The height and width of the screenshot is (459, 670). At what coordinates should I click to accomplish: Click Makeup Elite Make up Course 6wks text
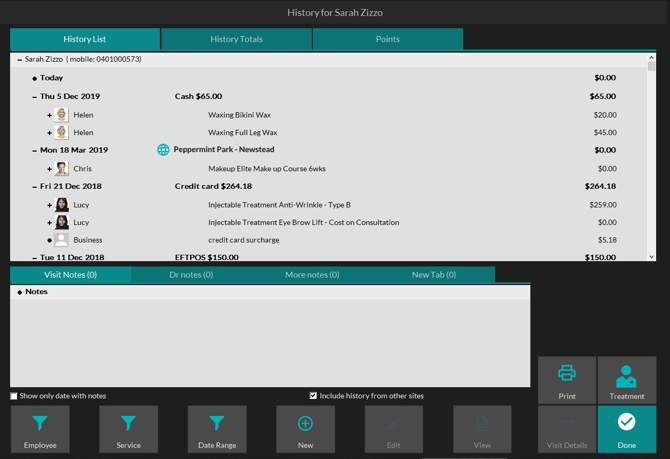point(267,168)
